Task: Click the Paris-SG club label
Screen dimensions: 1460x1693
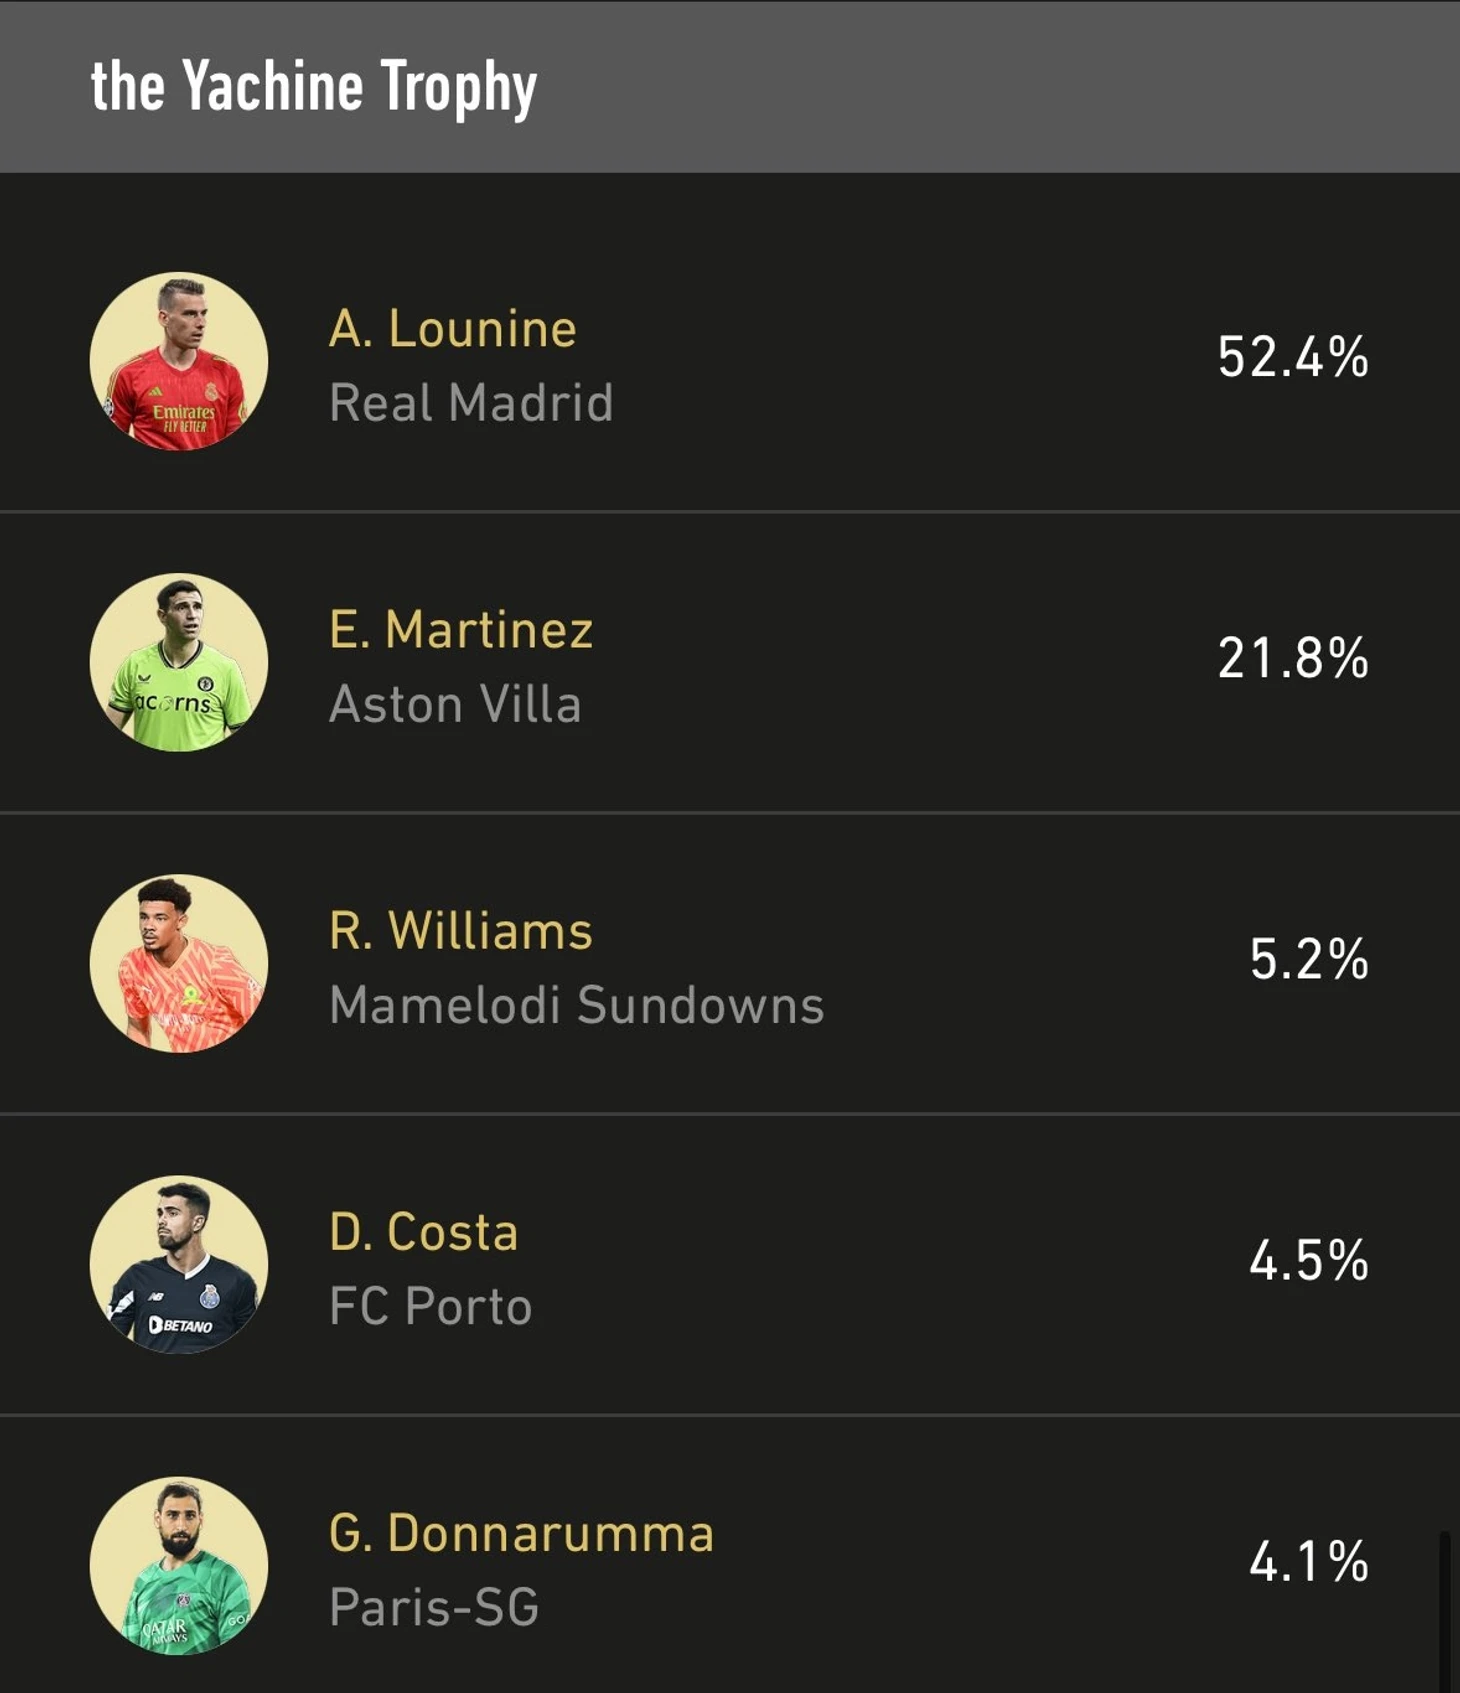Action: tap(434, 1607)
